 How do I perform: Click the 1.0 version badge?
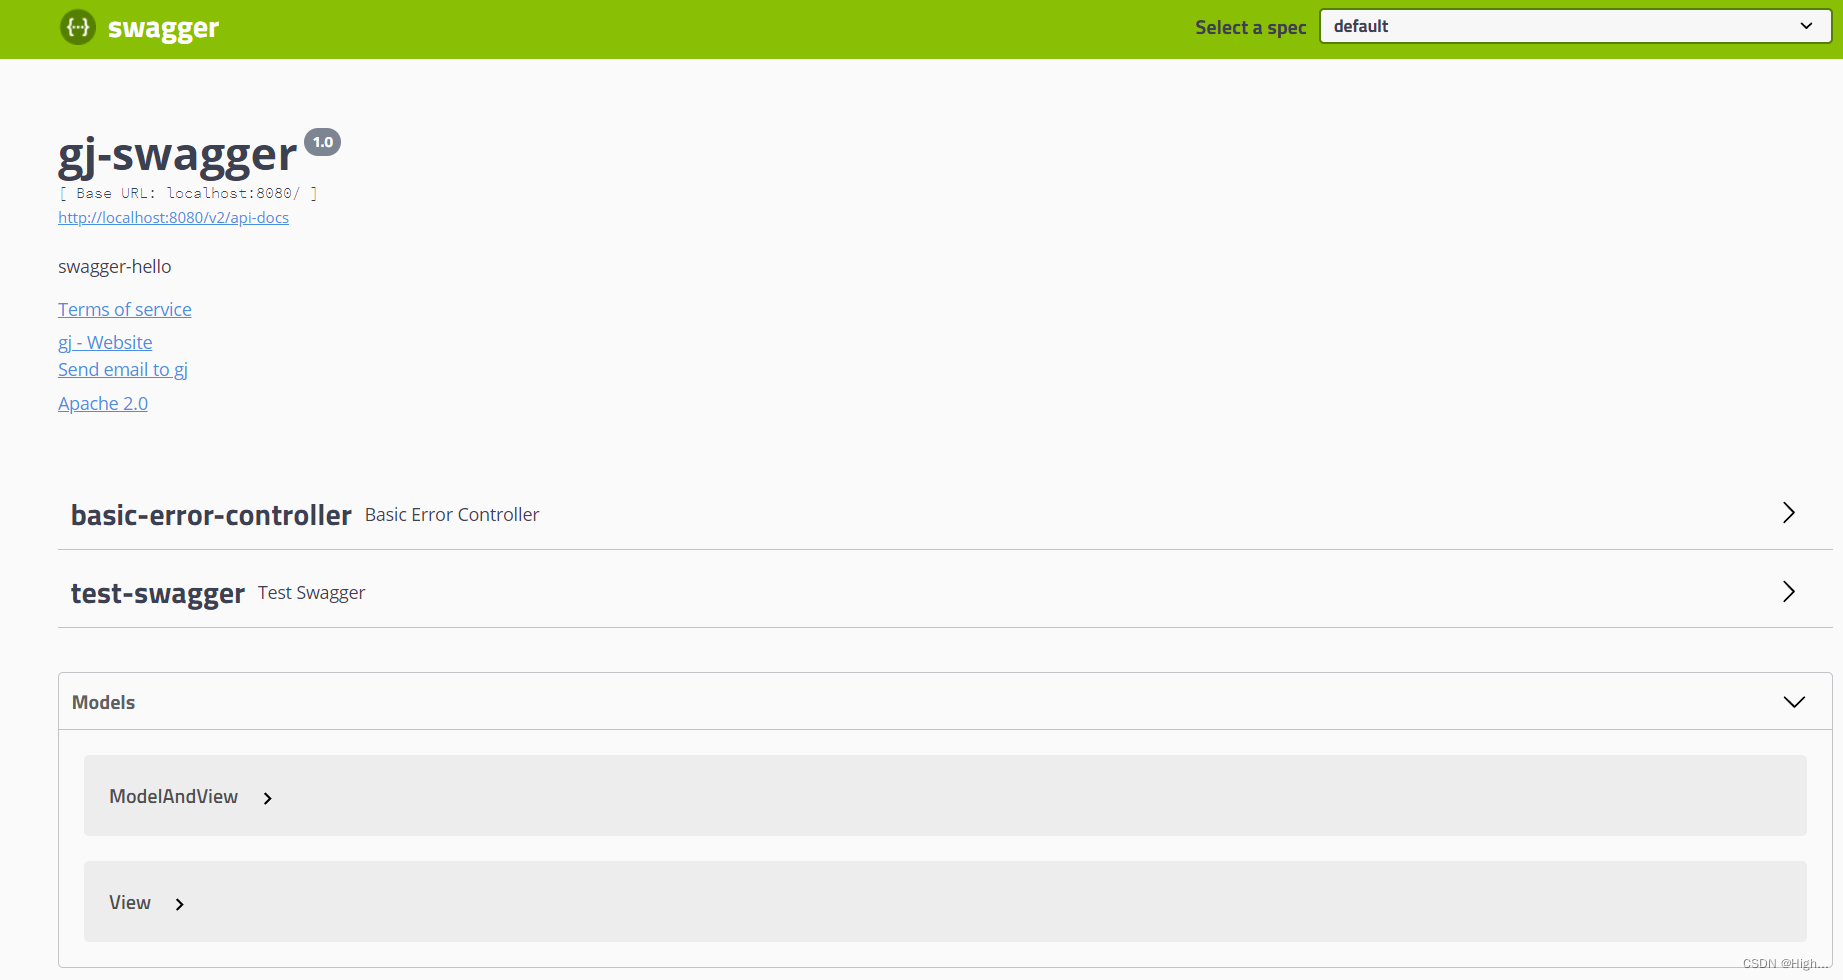point(322,142)
